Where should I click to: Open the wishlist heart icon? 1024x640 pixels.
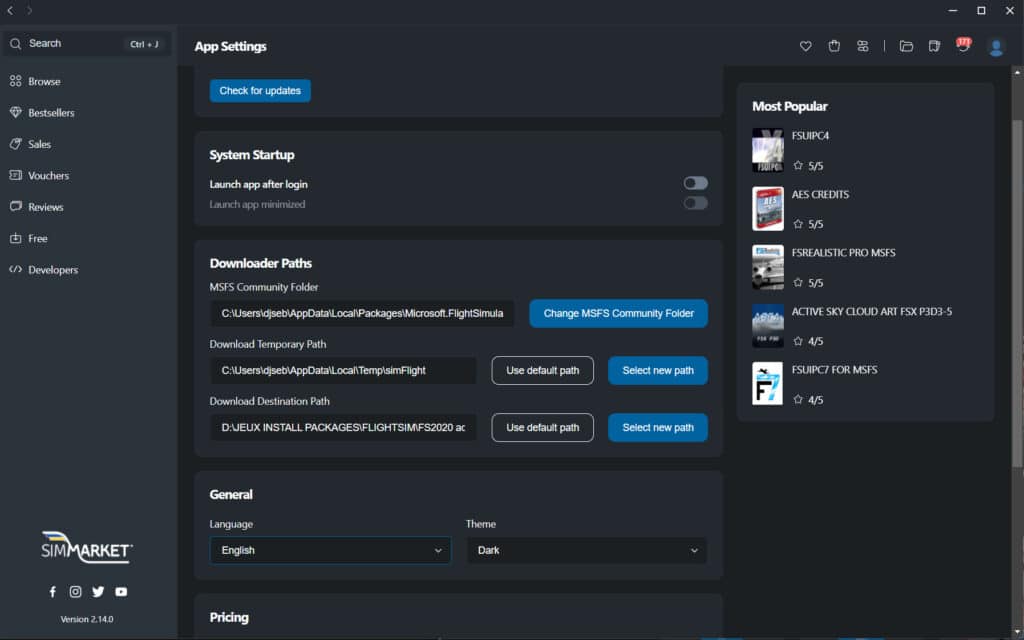point(806,46)
